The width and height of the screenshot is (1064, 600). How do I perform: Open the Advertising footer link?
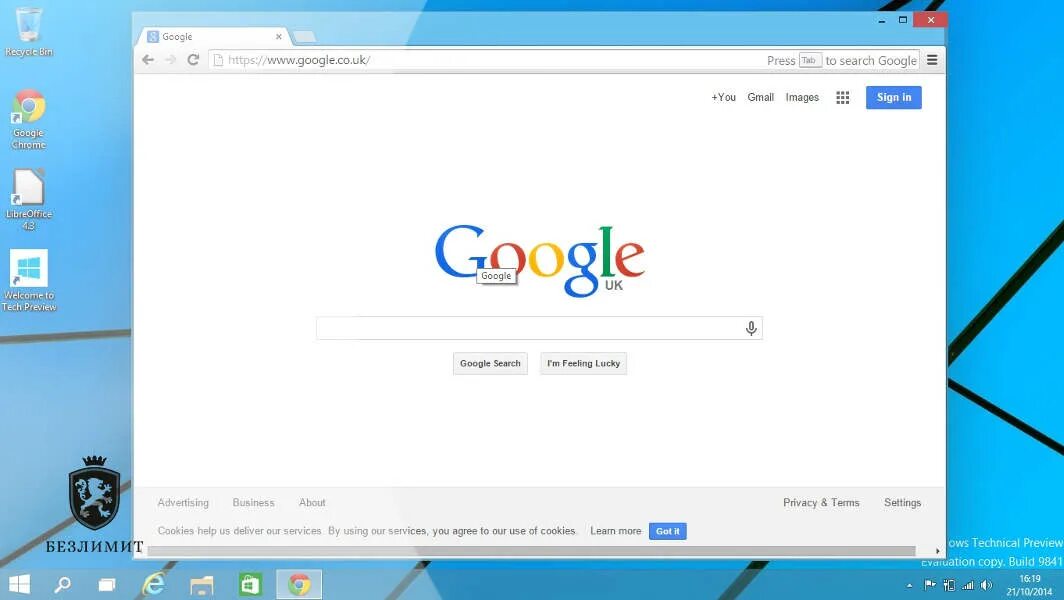[183, 503]
